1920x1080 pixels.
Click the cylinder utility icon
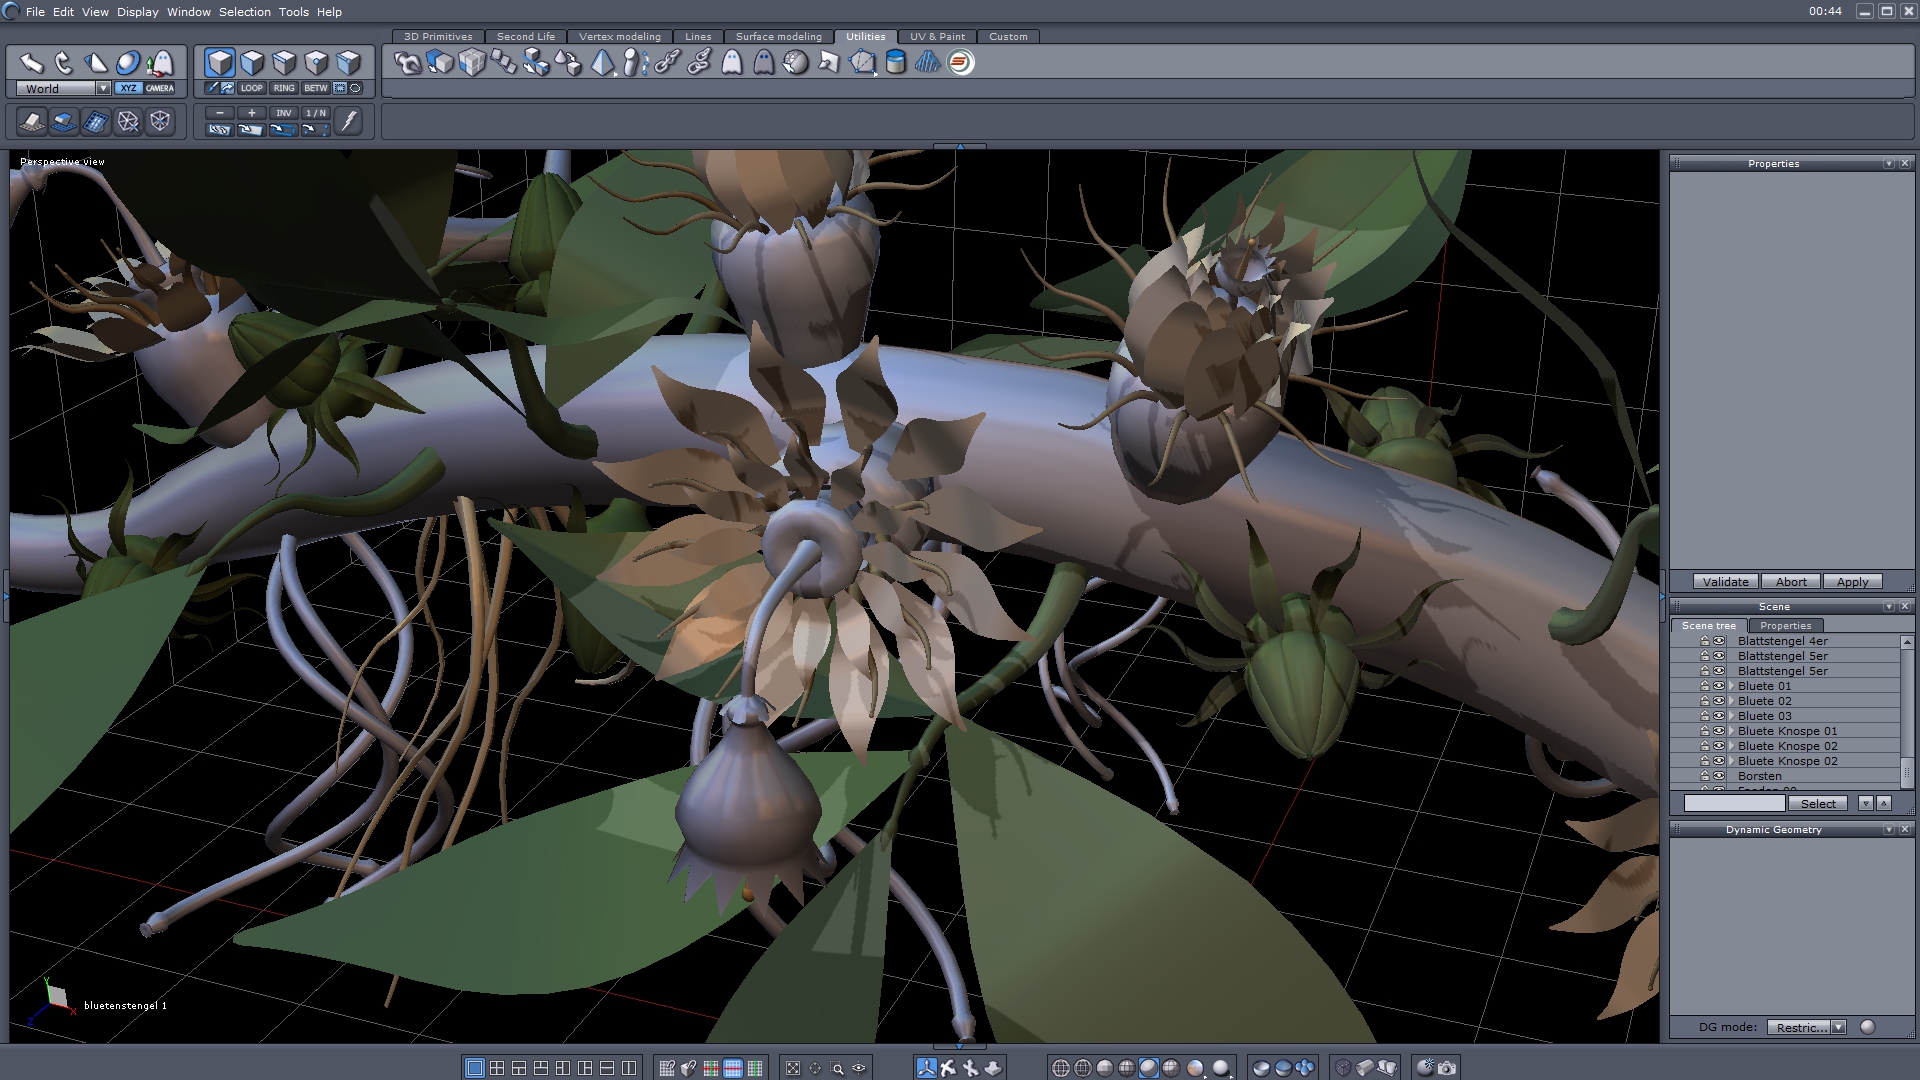coord(896,63)
